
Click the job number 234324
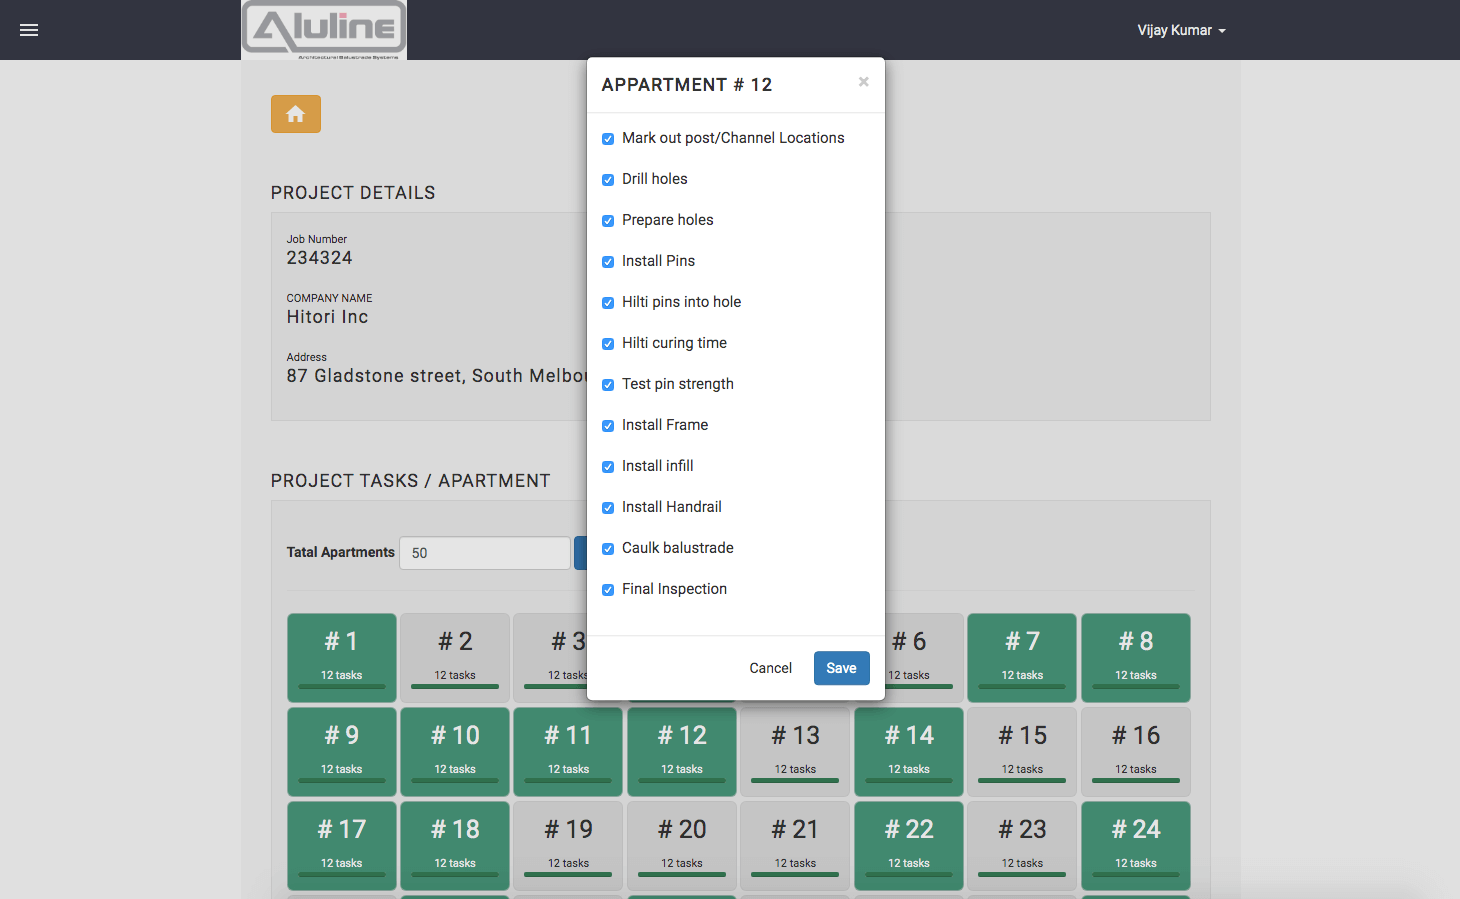click(x=319, y=258)
